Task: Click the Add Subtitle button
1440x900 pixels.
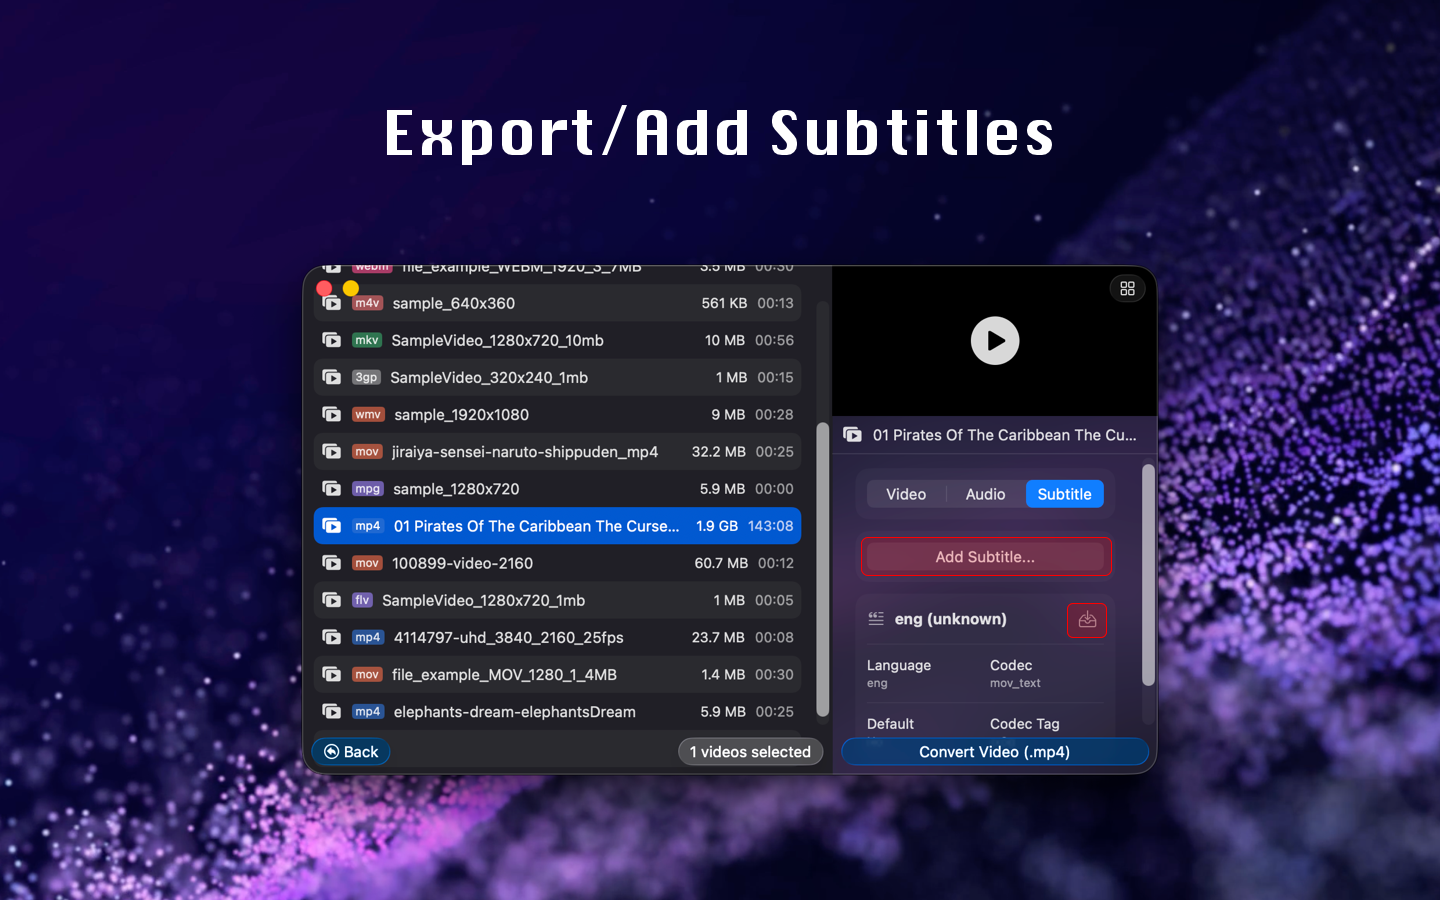Action: (x=985, y=557)
